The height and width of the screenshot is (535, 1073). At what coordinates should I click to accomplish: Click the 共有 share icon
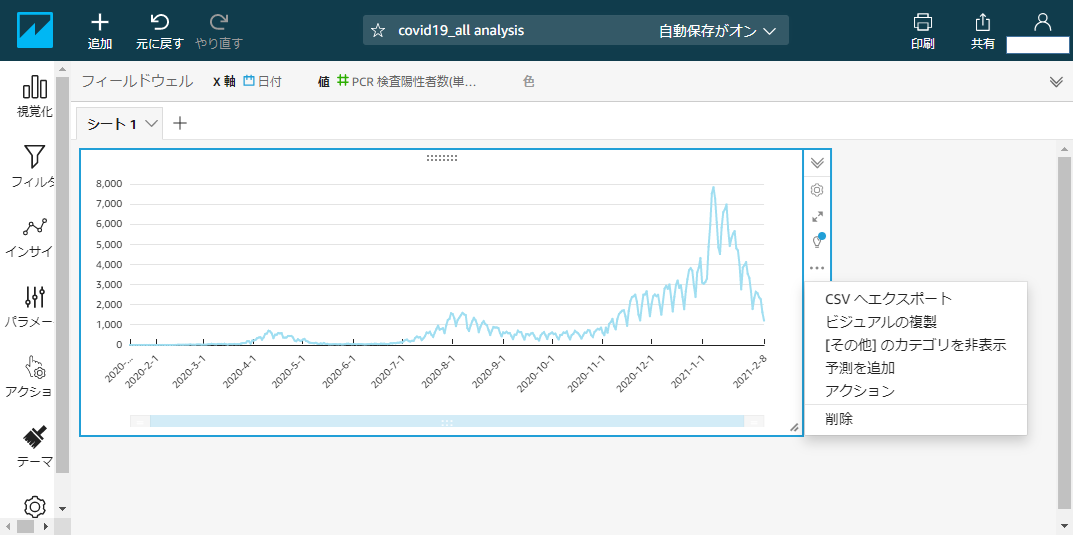pos(983,23)
